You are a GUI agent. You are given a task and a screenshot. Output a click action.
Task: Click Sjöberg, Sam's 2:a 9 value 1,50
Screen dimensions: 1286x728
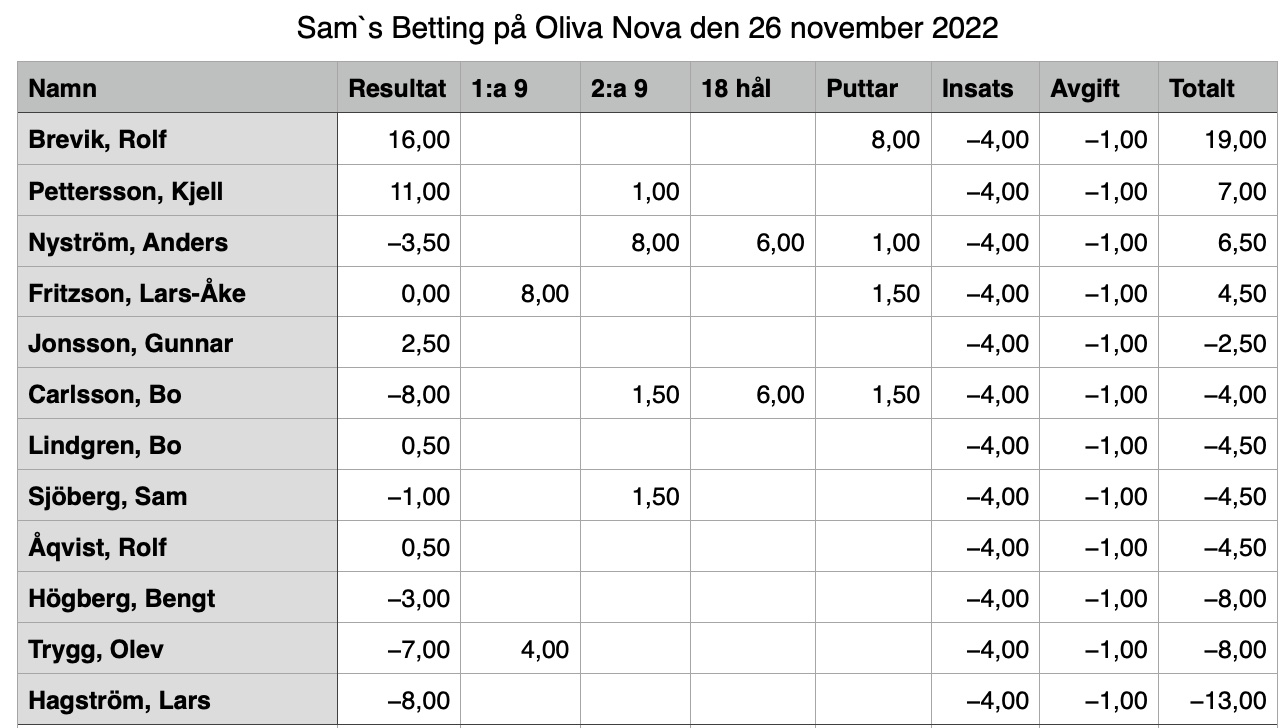(x=634, y=497)
